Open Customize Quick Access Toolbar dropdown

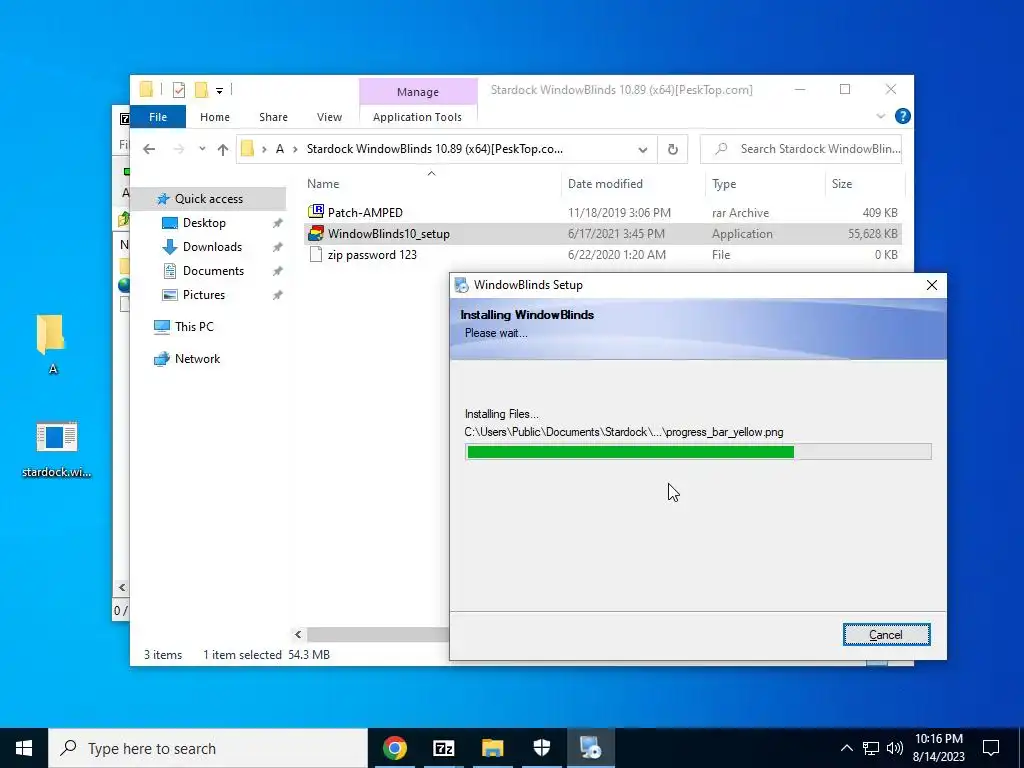coord(219,91)
